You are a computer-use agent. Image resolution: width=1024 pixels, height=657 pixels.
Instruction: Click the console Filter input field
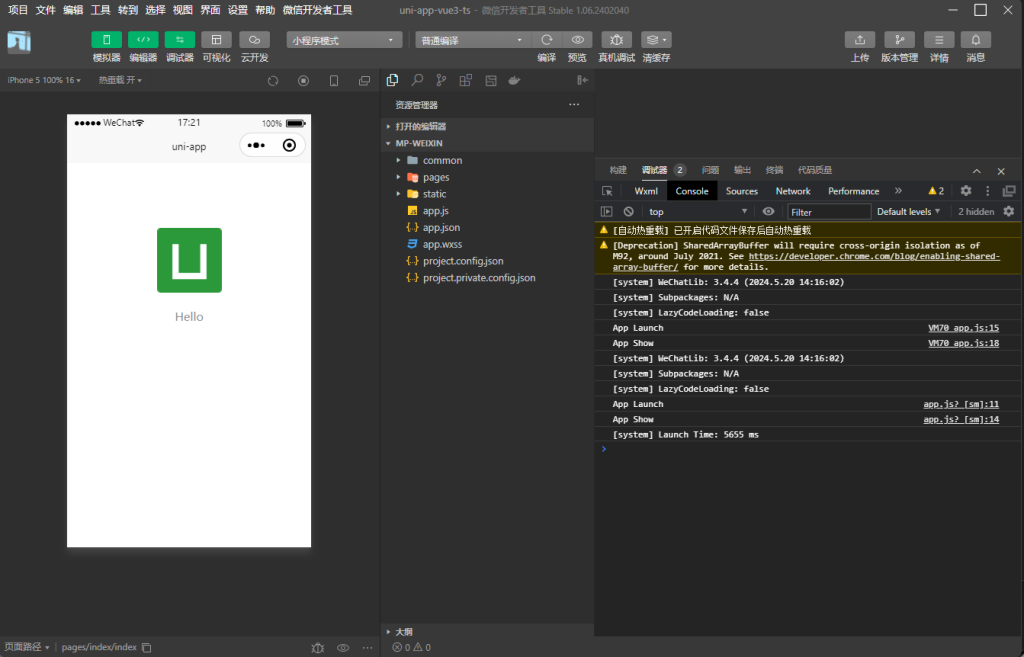pos(828,212)
